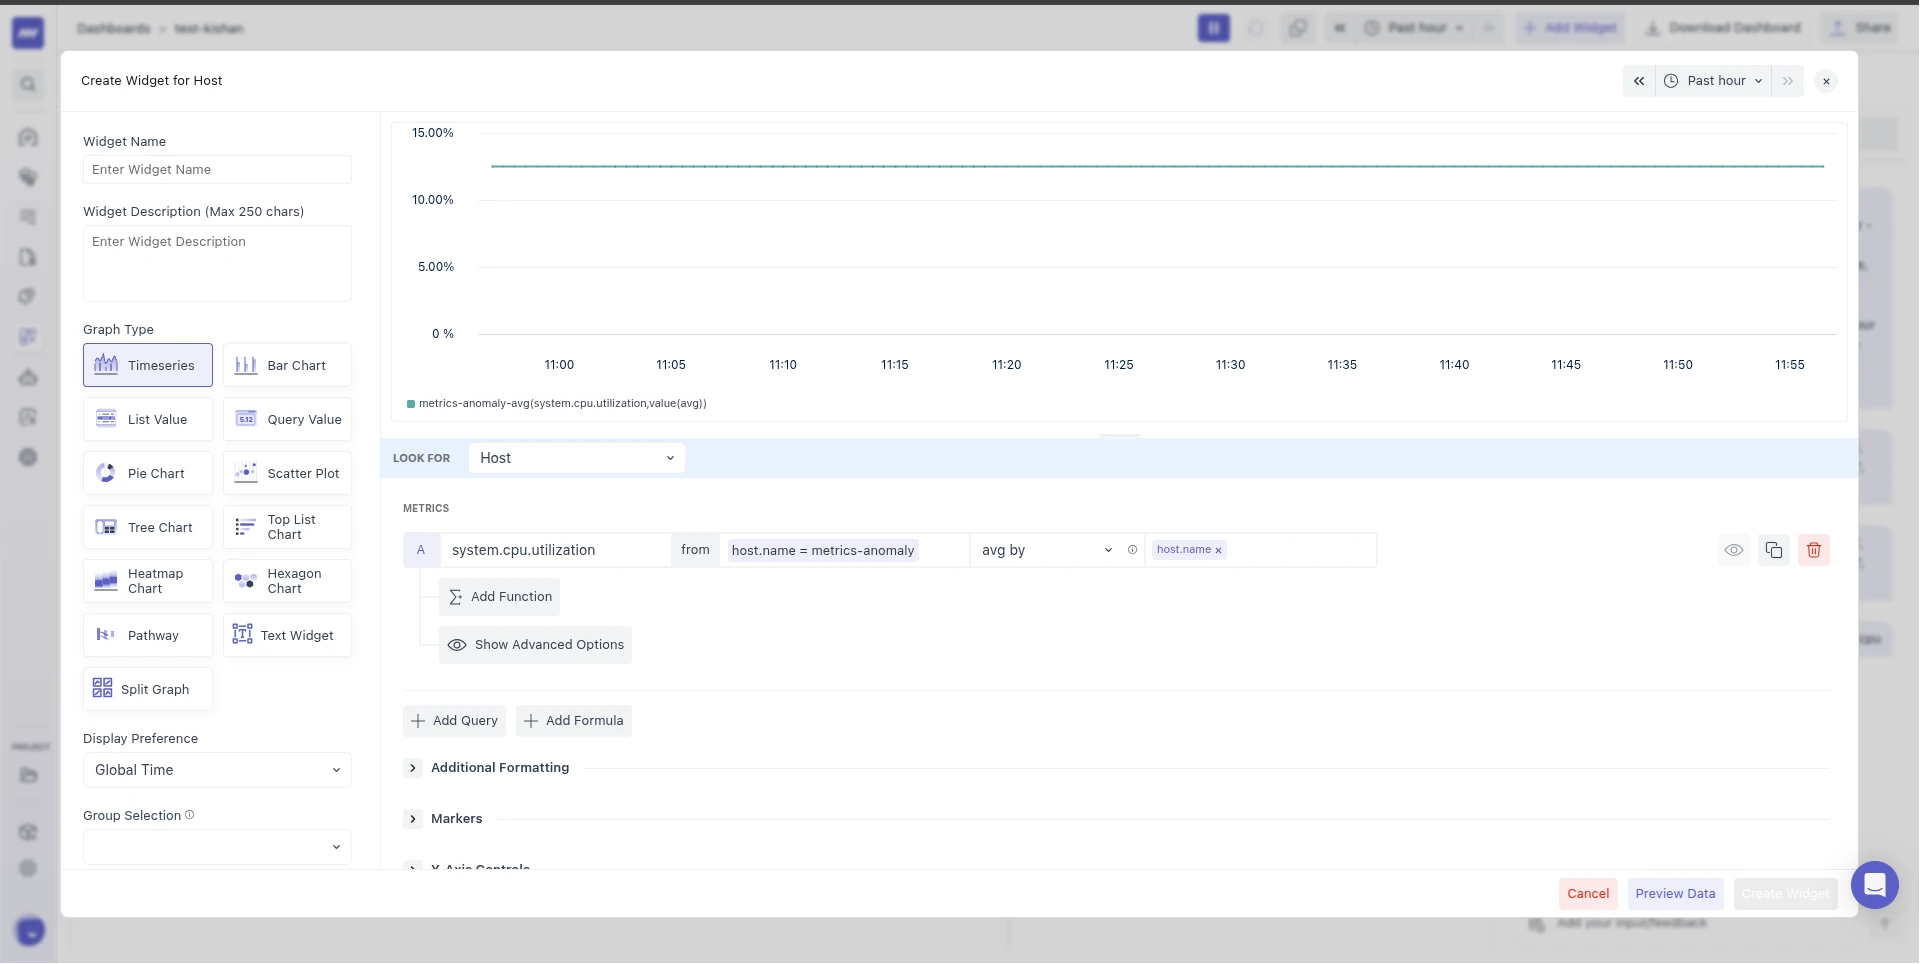Click the Add Query button

click(454, 721)
